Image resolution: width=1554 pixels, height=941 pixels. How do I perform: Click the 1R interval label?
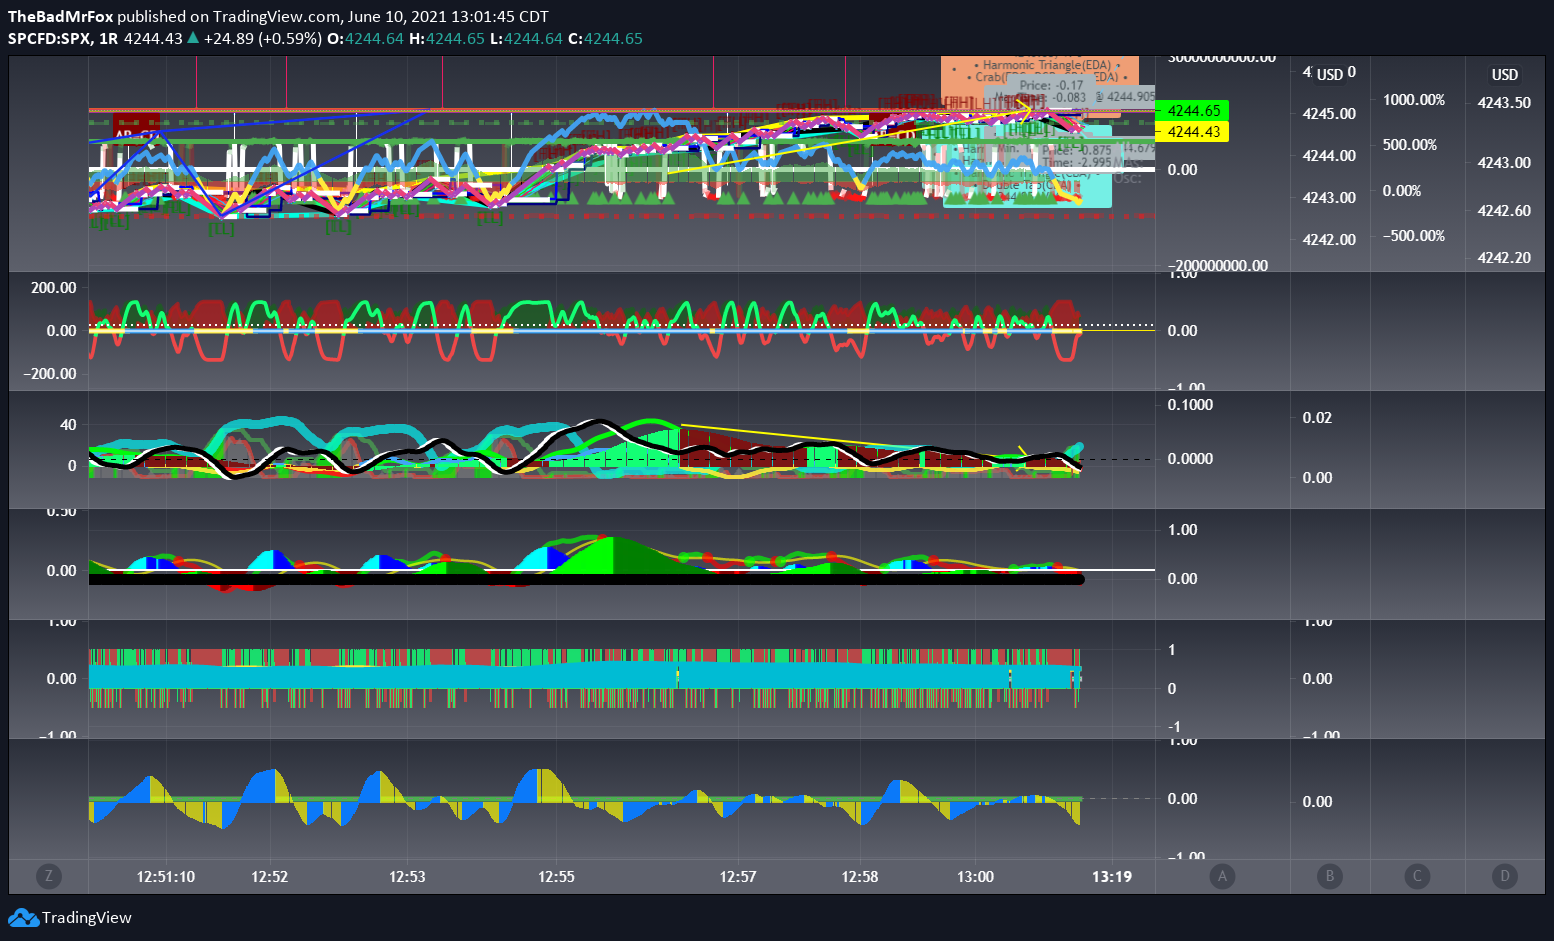[108, 39]
